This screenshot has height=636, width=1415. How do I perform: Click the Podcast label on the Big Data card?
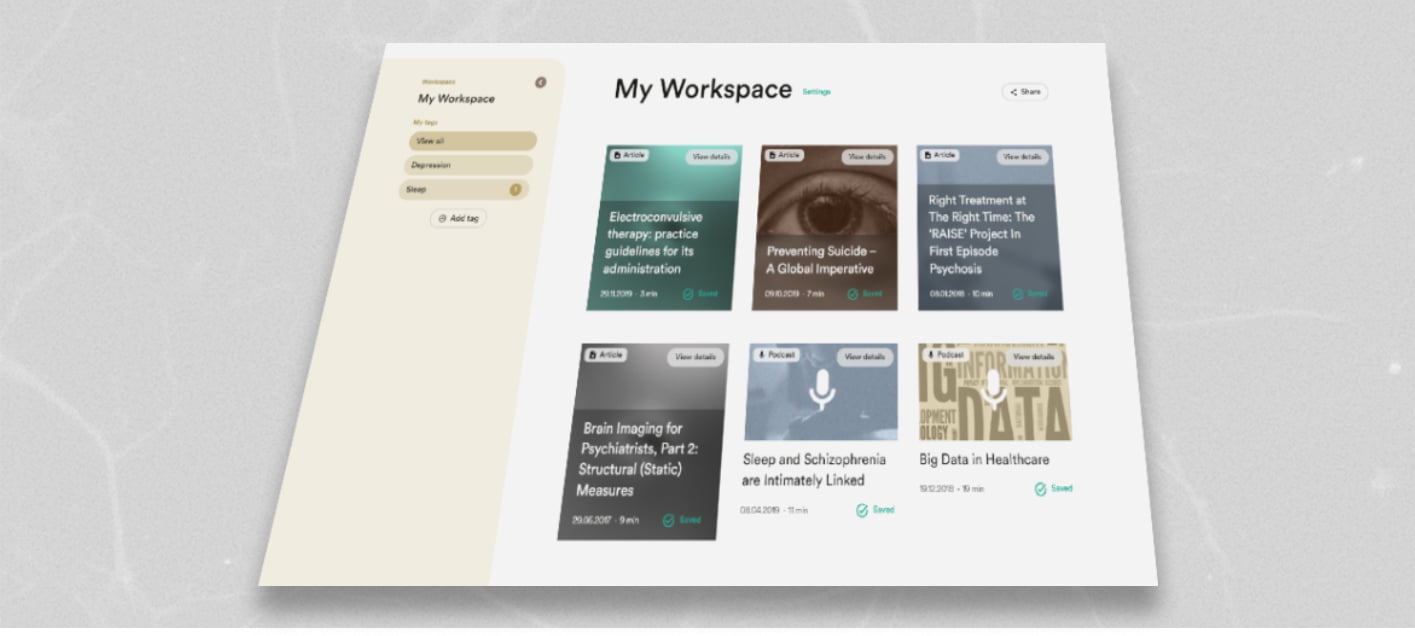point(946,355)
